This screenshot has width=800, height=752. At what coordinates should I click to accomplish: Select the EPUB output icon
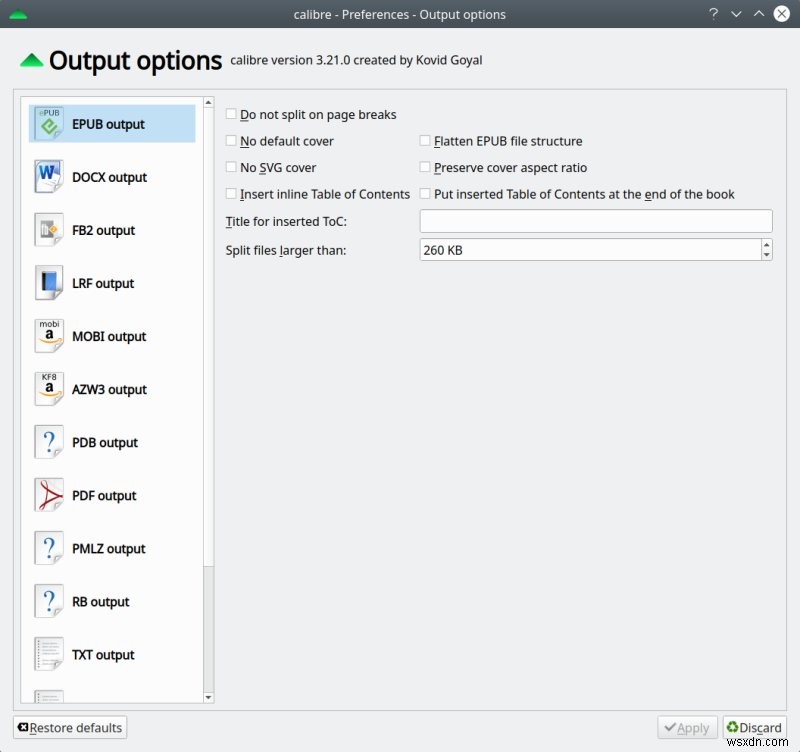(49, 124)
